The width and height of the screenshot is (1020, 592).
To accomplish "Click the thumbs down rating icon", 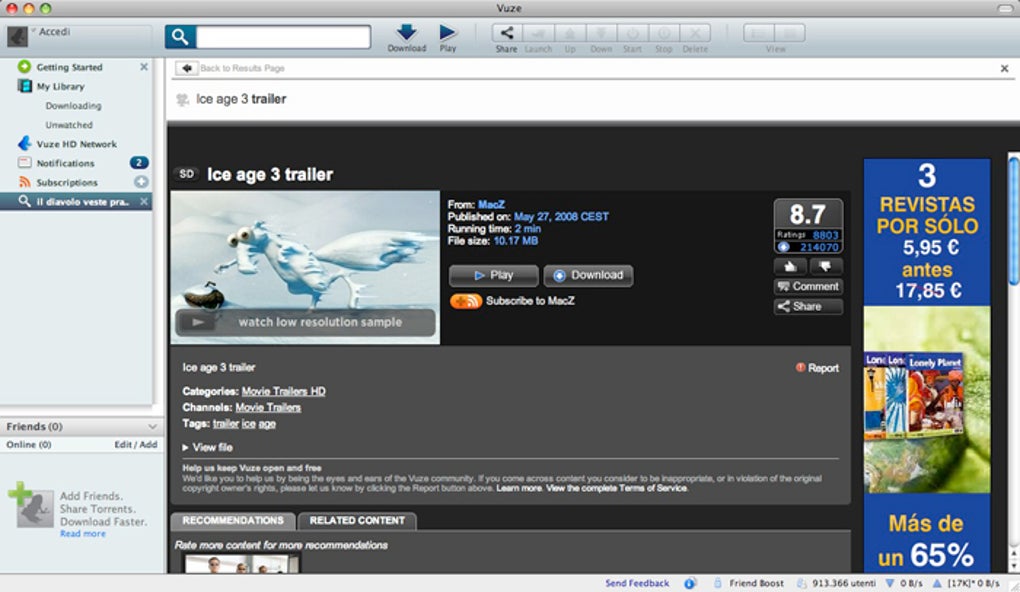I will (825, 266).
